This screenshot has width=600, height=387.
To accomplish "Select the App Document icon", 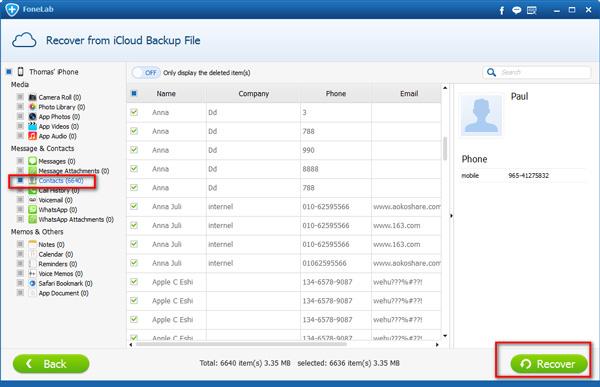I will (33, 293).
